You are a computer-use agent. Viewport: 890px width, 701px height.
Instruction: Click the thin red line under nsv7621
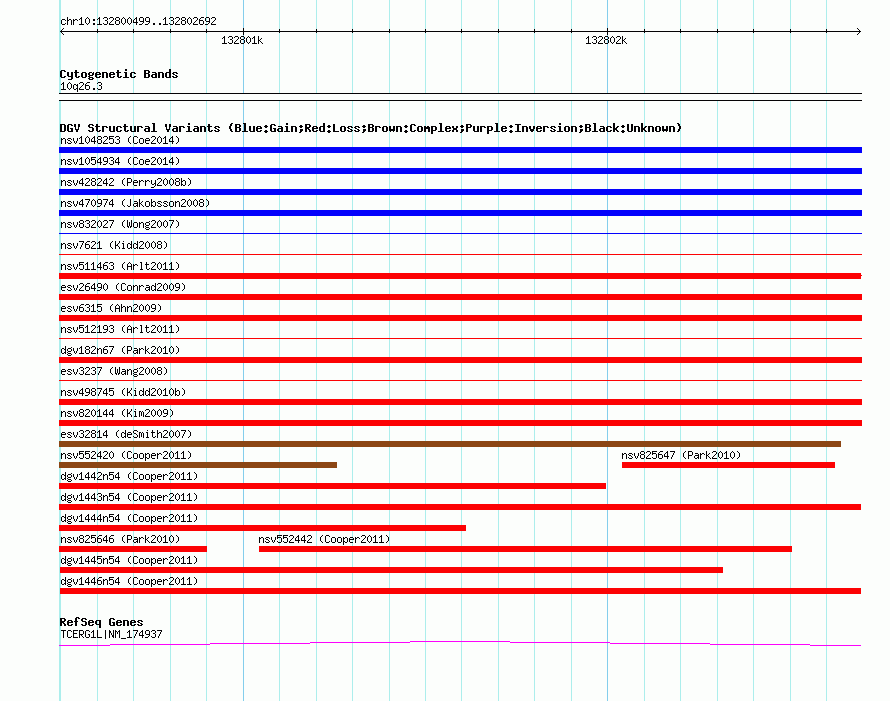pyautogui.click(x=460, y=254)
